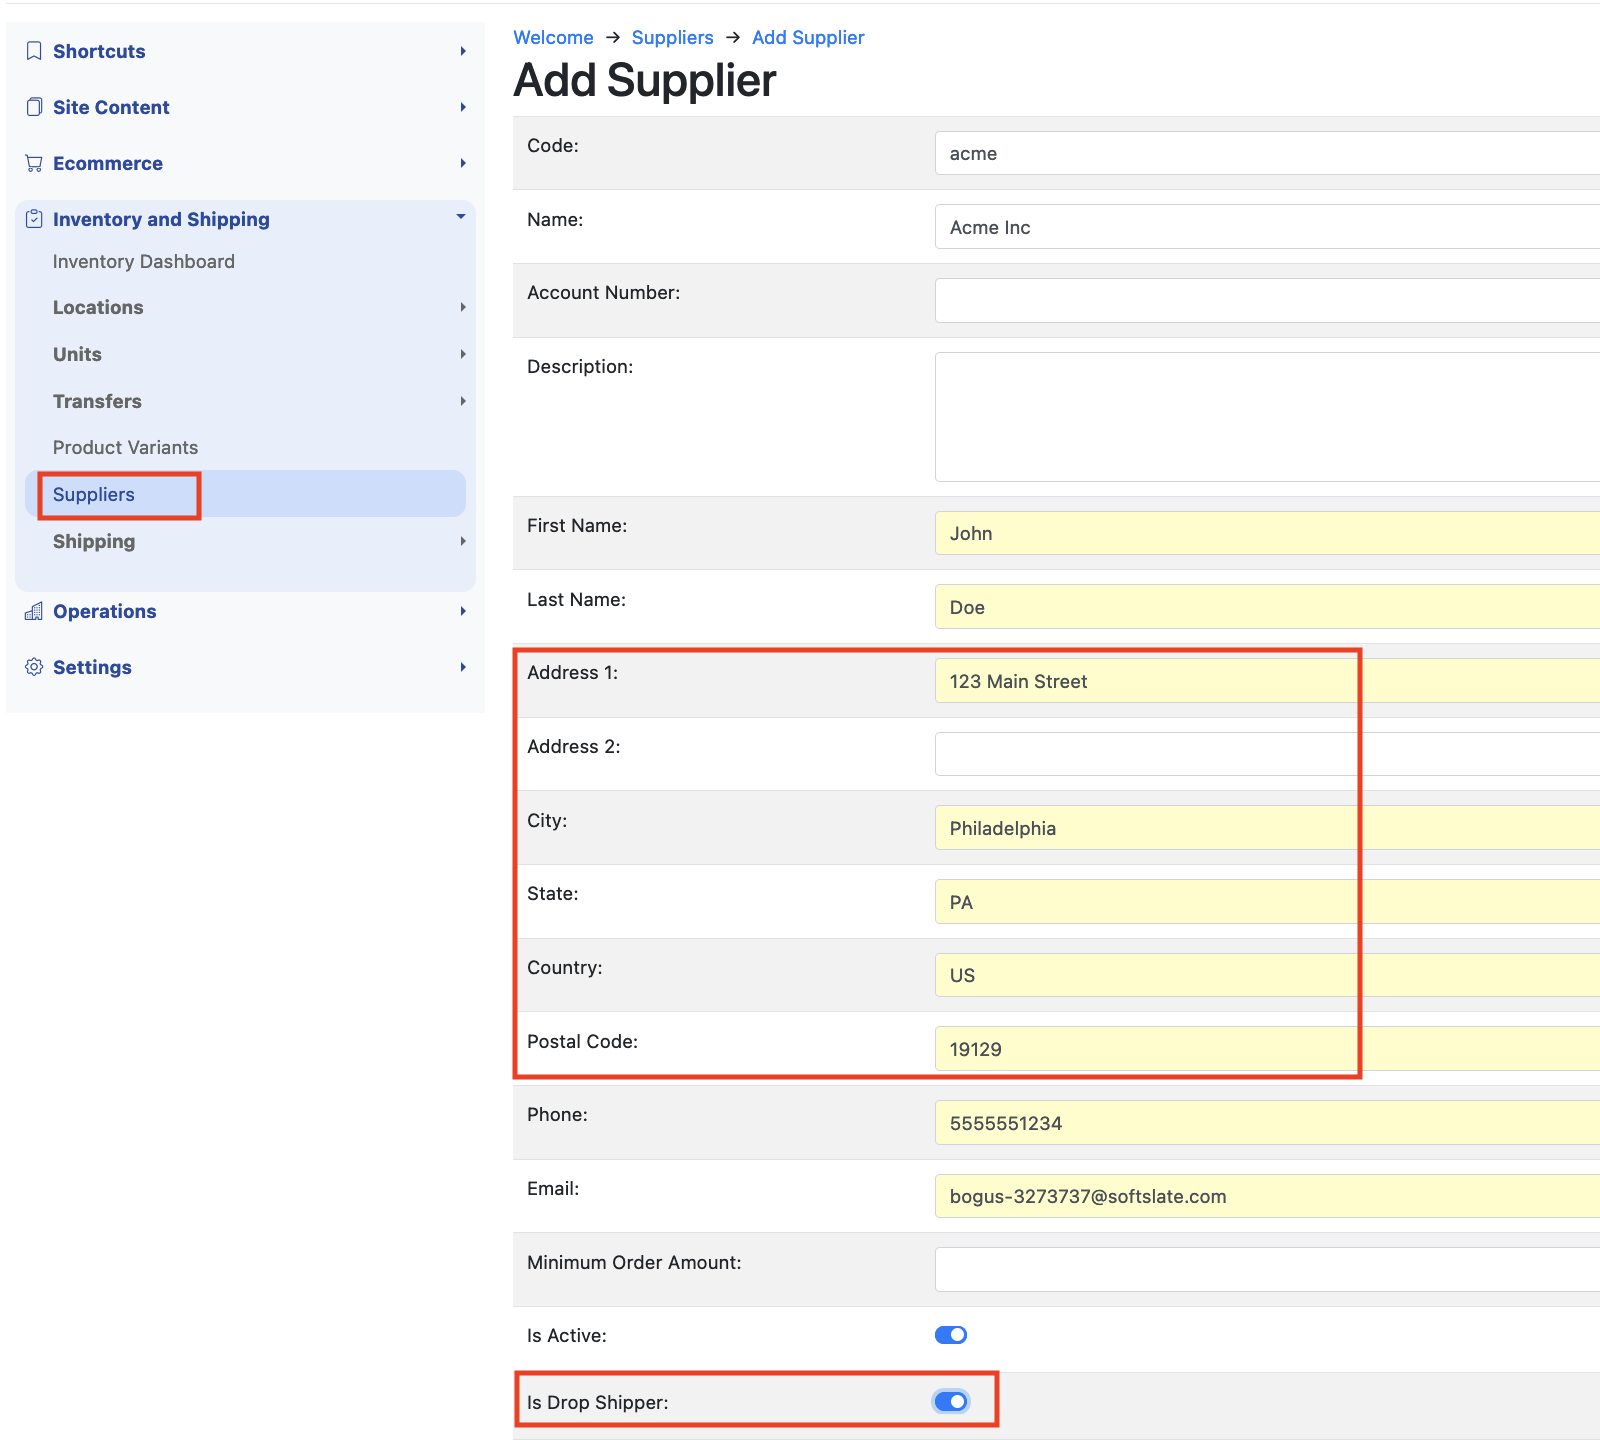Click the Address 1 field
The image size is (1600, 1440).
(1267, 681)
